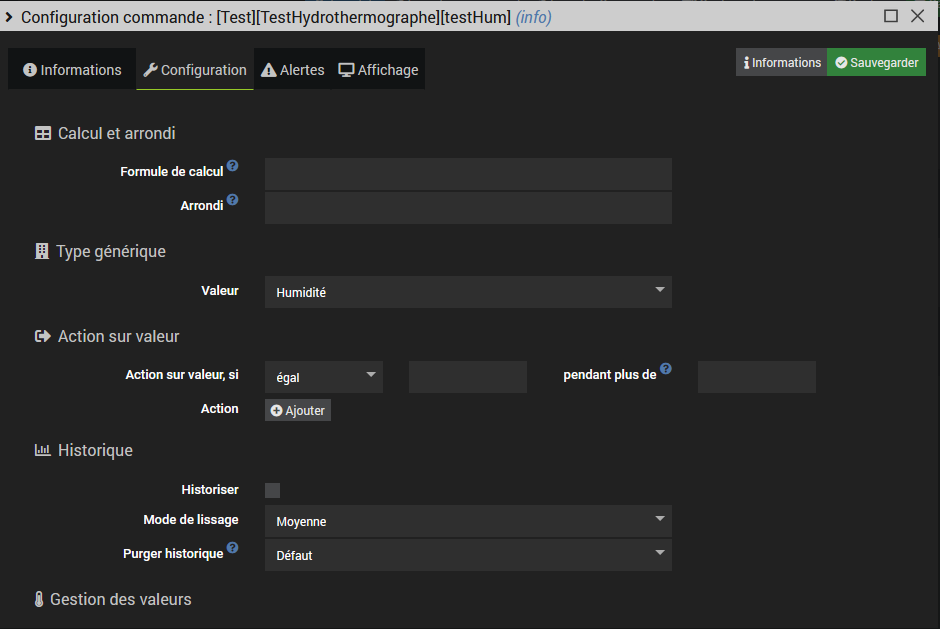Maximize the configuration dialog window
Image resolution: width=940 pixels, height=629 pixels.
click(891, 16)
